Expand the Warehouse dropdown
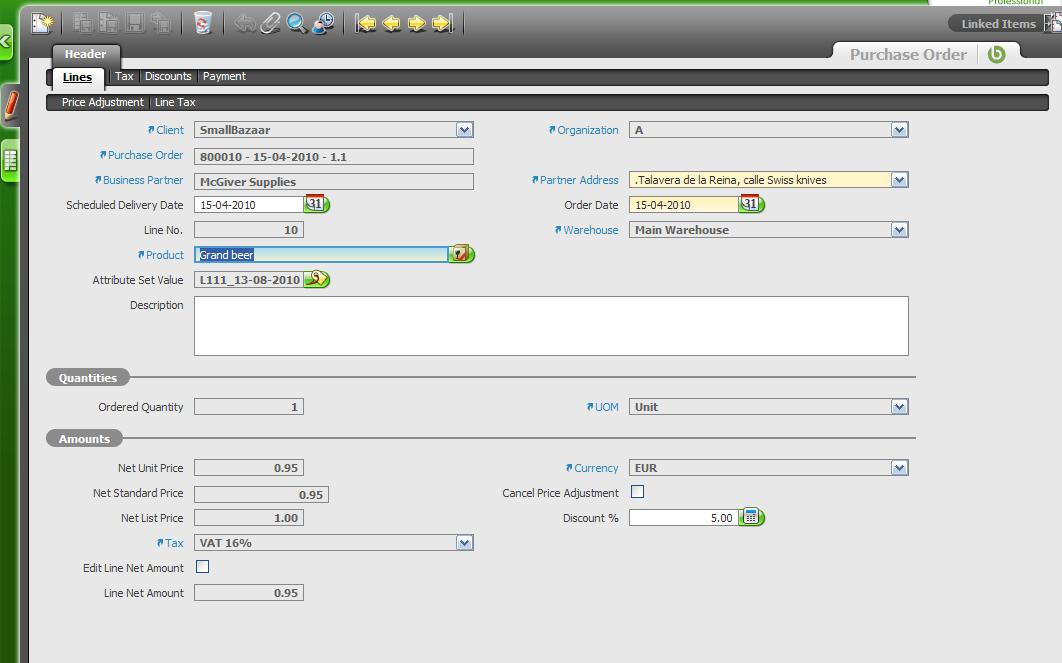Screen dimensions: 1062x663 click(x=899, y=230)
